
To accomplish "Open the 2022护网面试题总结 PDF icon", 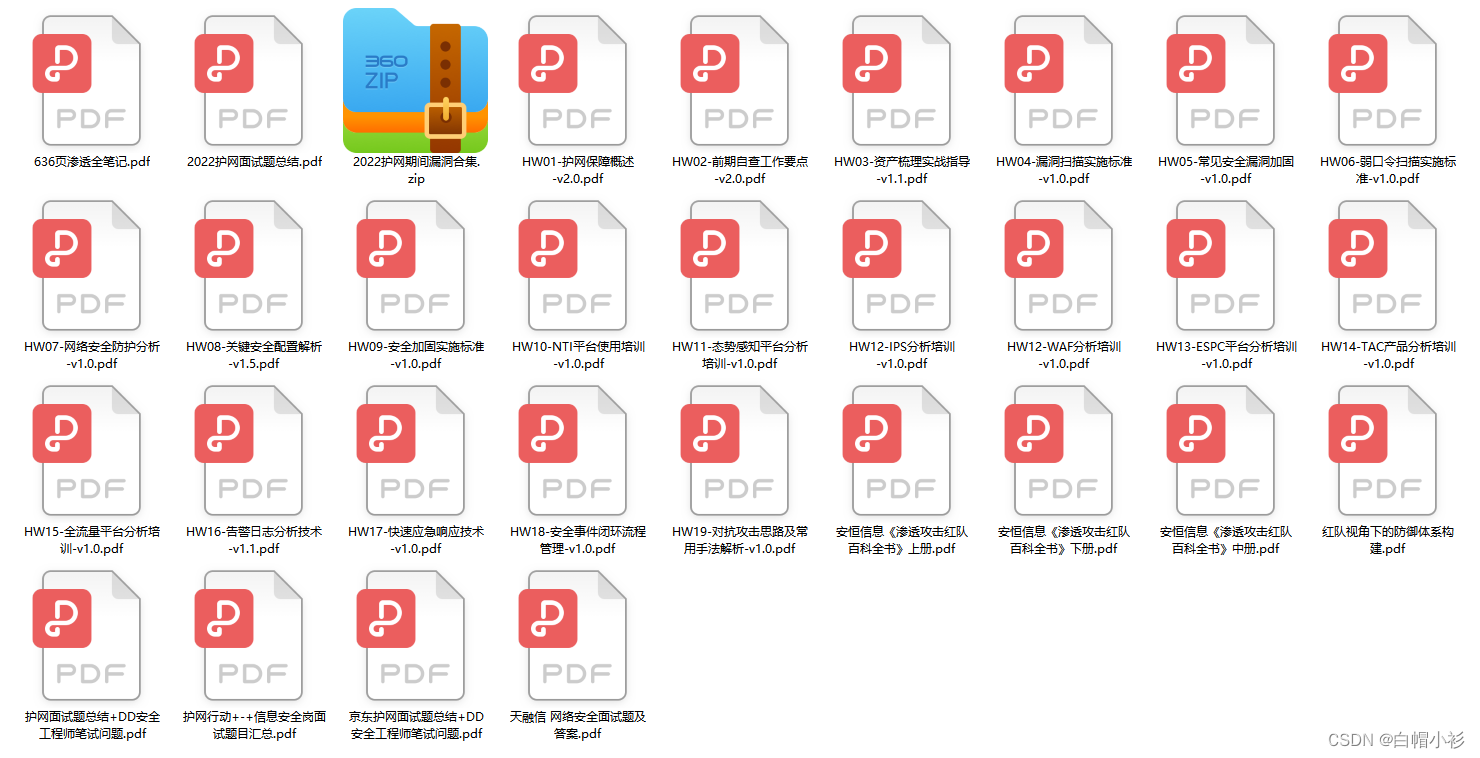I will coord(249,80).
